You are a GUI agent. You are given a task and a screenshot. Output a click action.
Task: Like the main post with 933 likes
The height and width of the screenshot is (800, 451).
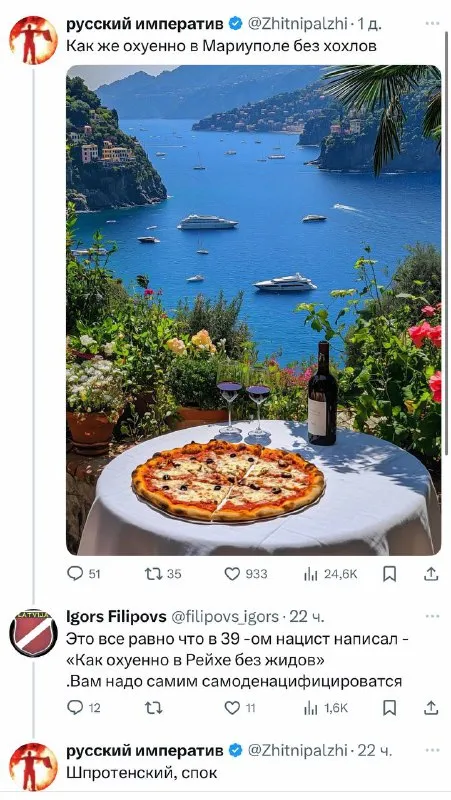(x=245, y=574)
